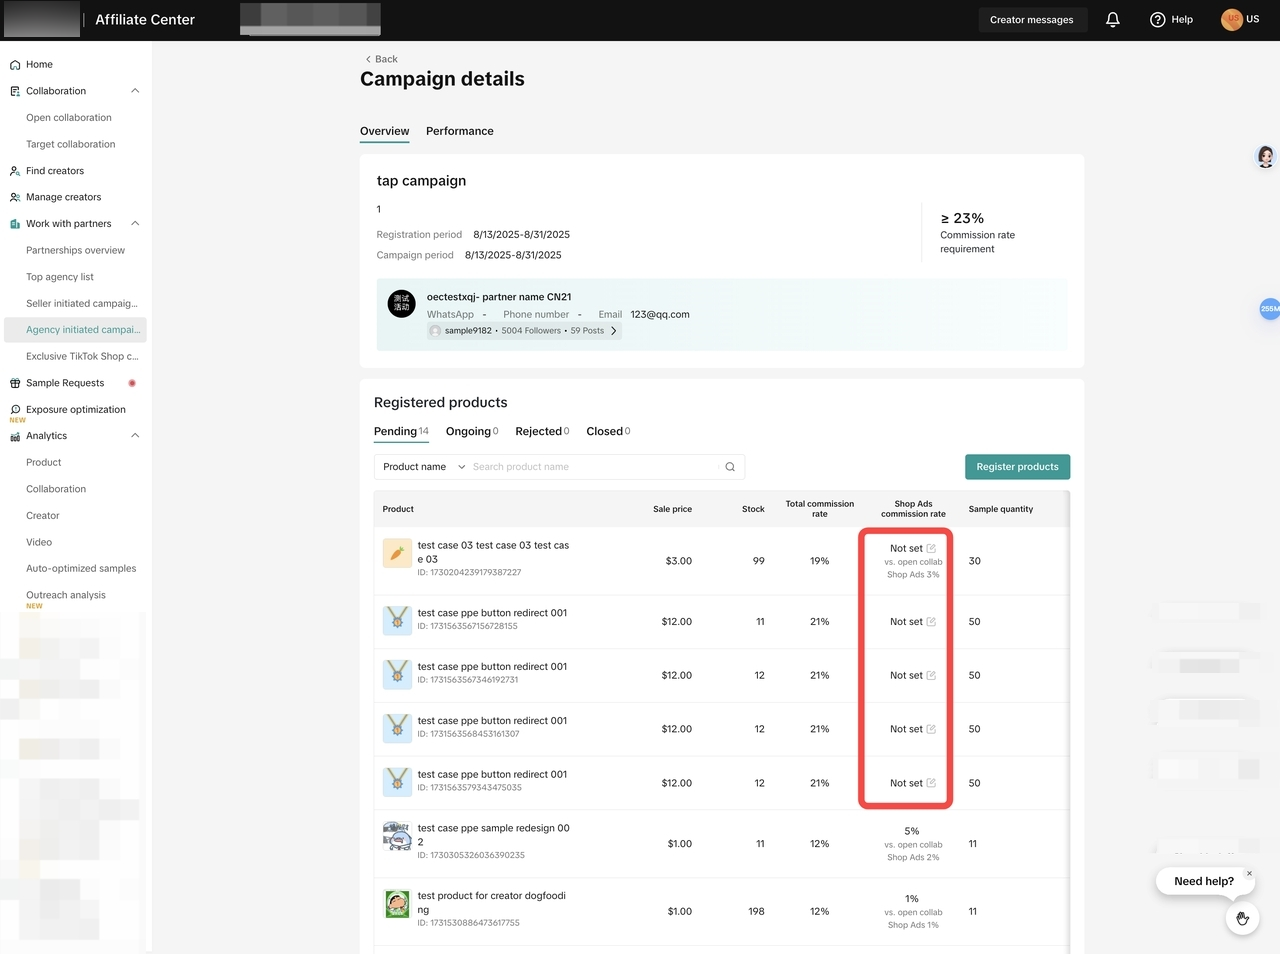This screenshot has width=1280, height=954.
Task: Click the search magnifier icon
Action: (730, 467)
